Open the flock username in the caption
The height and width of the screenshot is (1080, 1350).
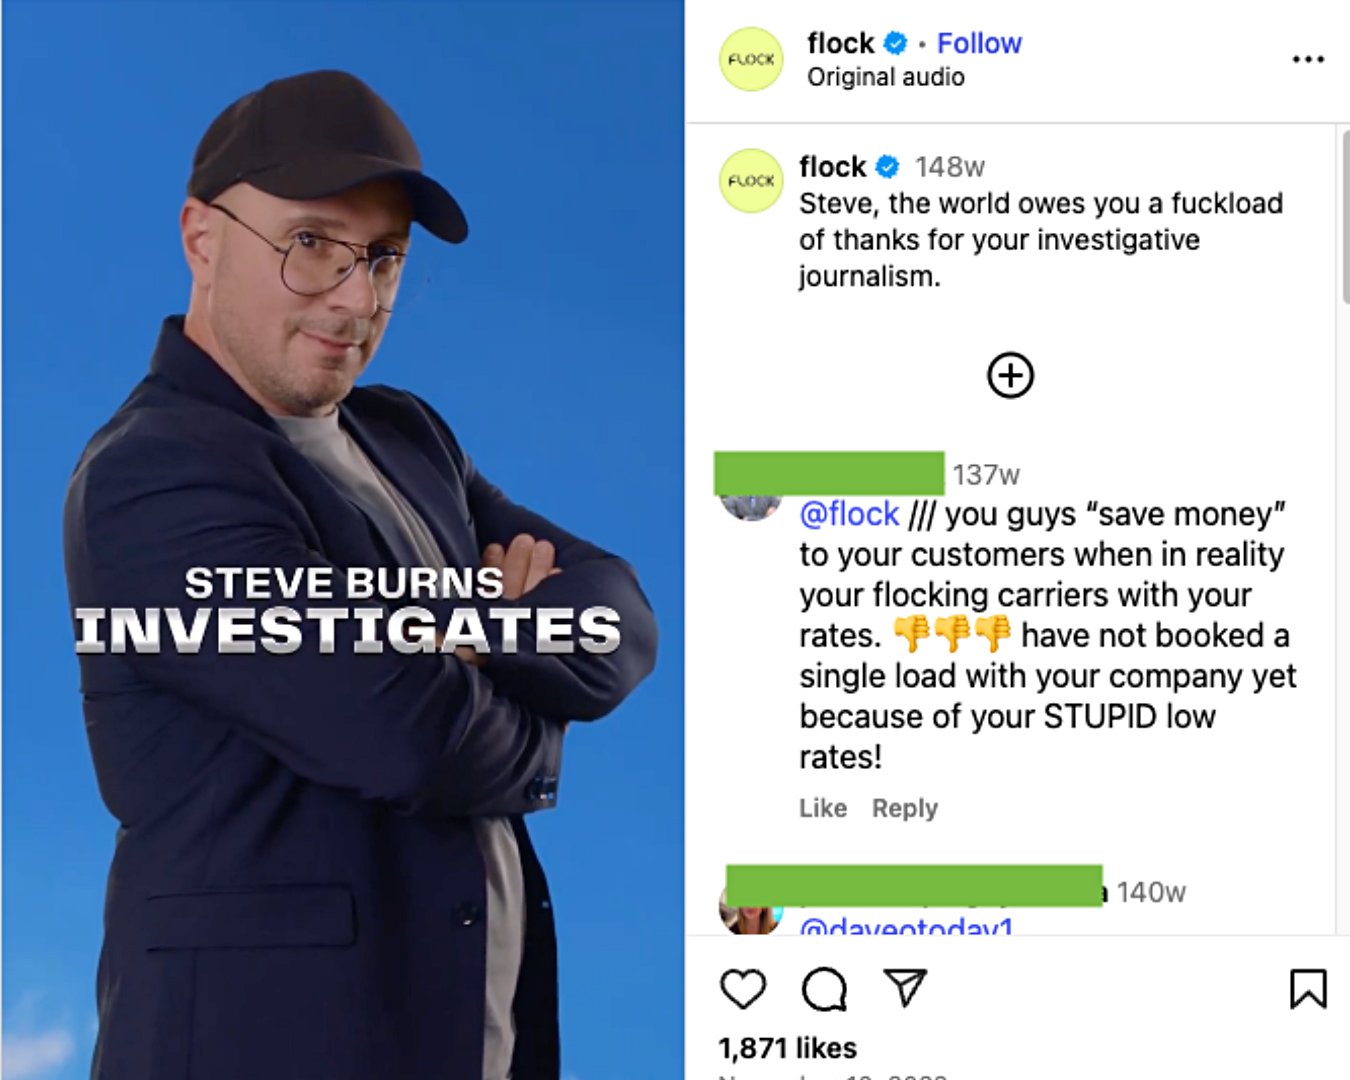coord(833,166)
